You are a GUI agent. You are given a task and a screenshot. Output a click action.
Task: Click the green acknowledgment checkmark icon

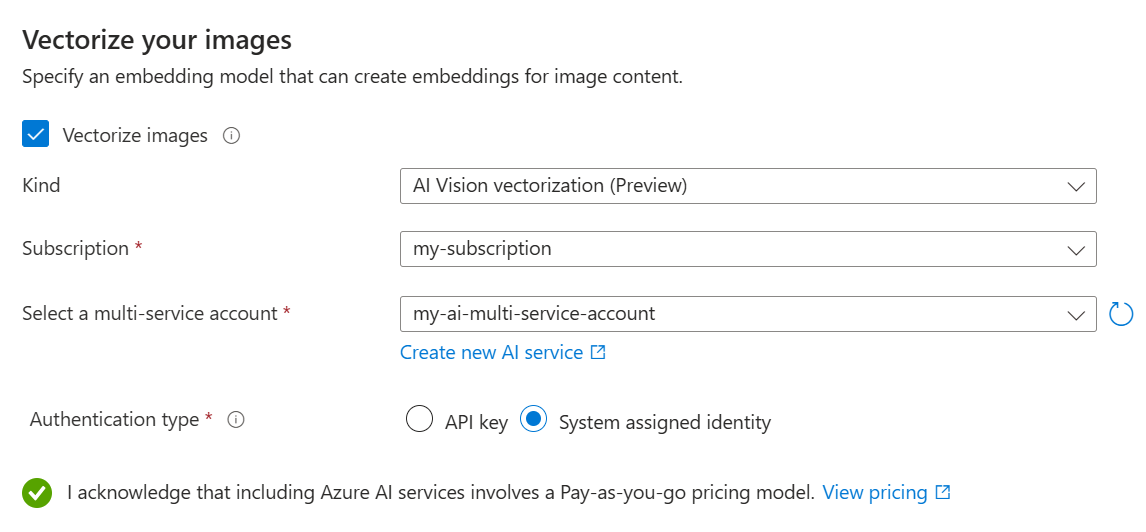37,493
